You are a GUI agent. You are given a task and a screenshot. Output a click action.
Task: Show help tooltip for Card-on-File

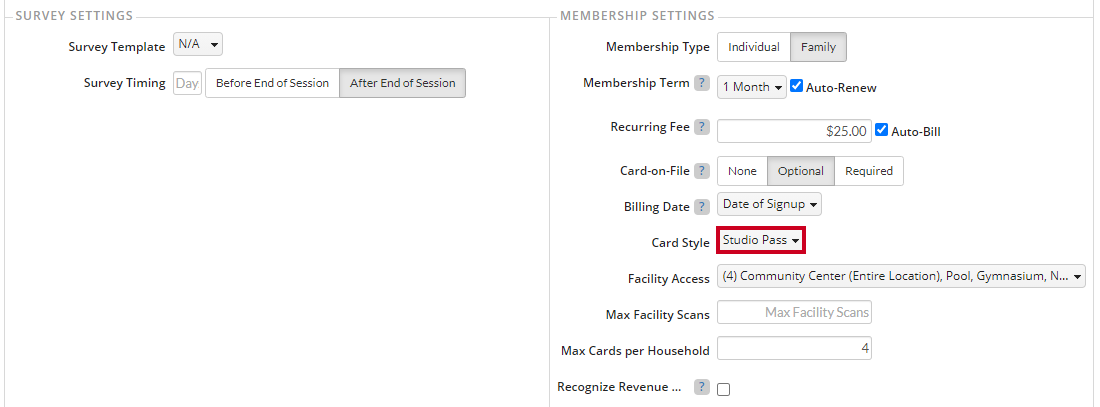coord(702,171)
